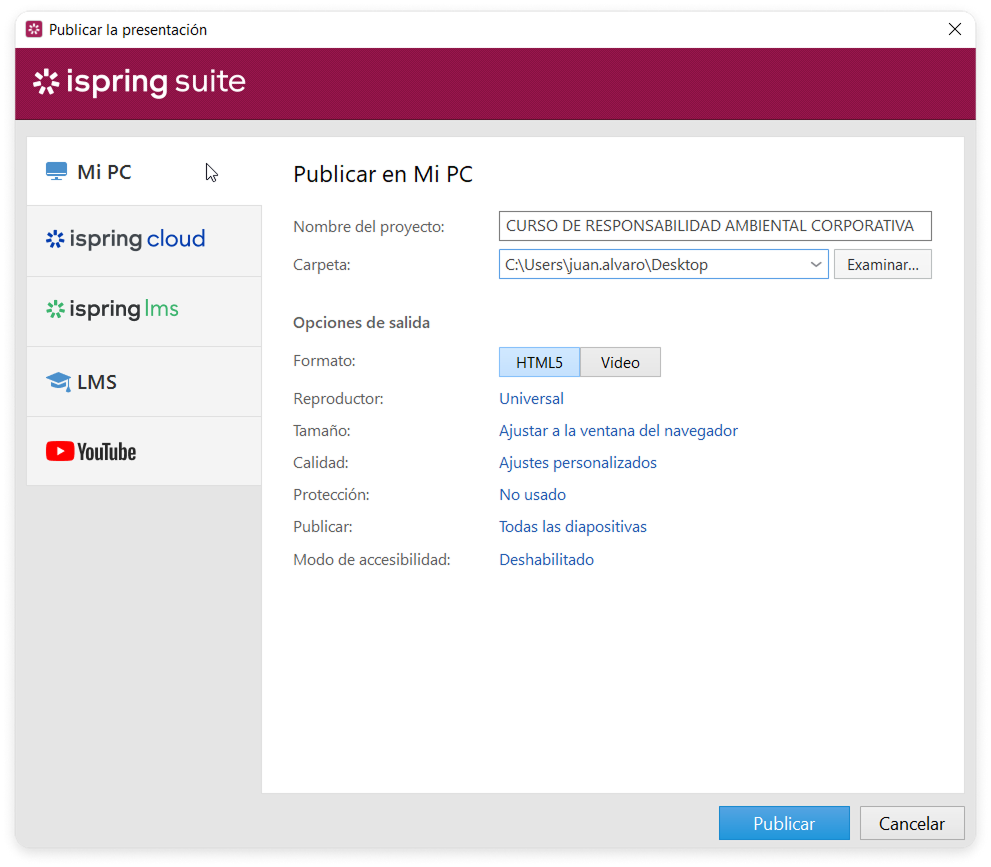Open Ajustes personalizados quality settings
991x867 pixels.
pos(577,463)
